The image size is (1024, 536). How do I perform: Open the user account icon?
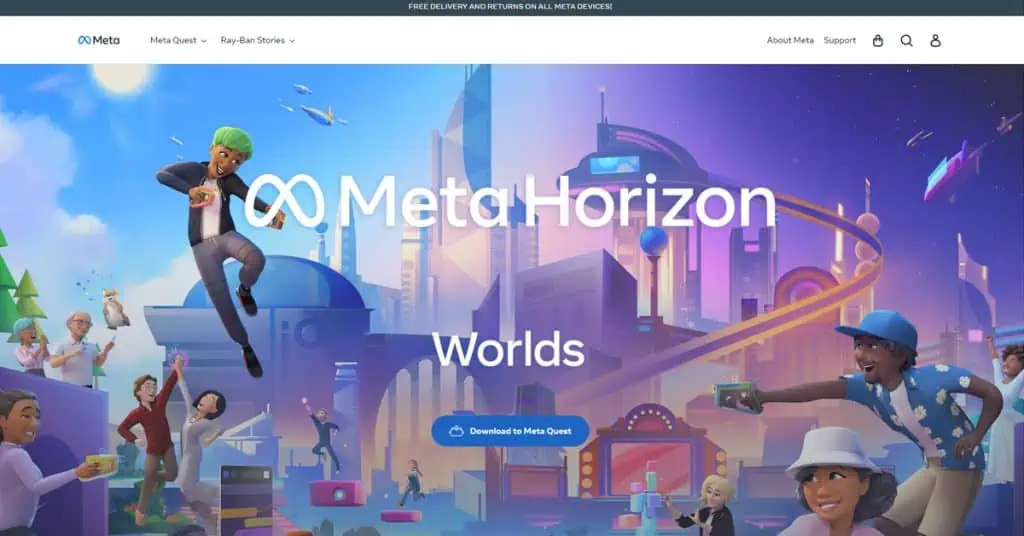pyautogui.click(x=935, y=40)
